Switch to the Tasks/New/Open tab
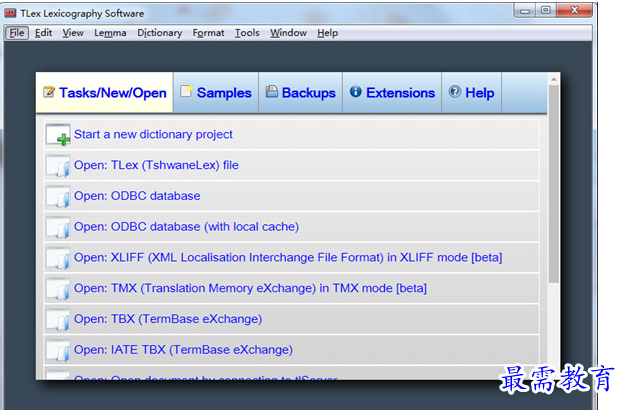The image size is (623, 410). pos(104,93)
